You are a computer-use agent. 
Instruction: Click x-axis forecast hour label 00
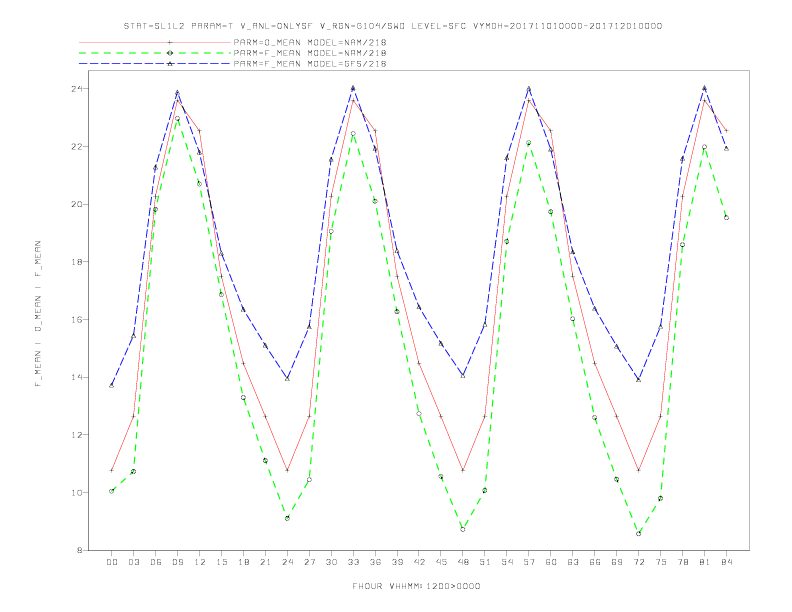[x=112, y=562]
